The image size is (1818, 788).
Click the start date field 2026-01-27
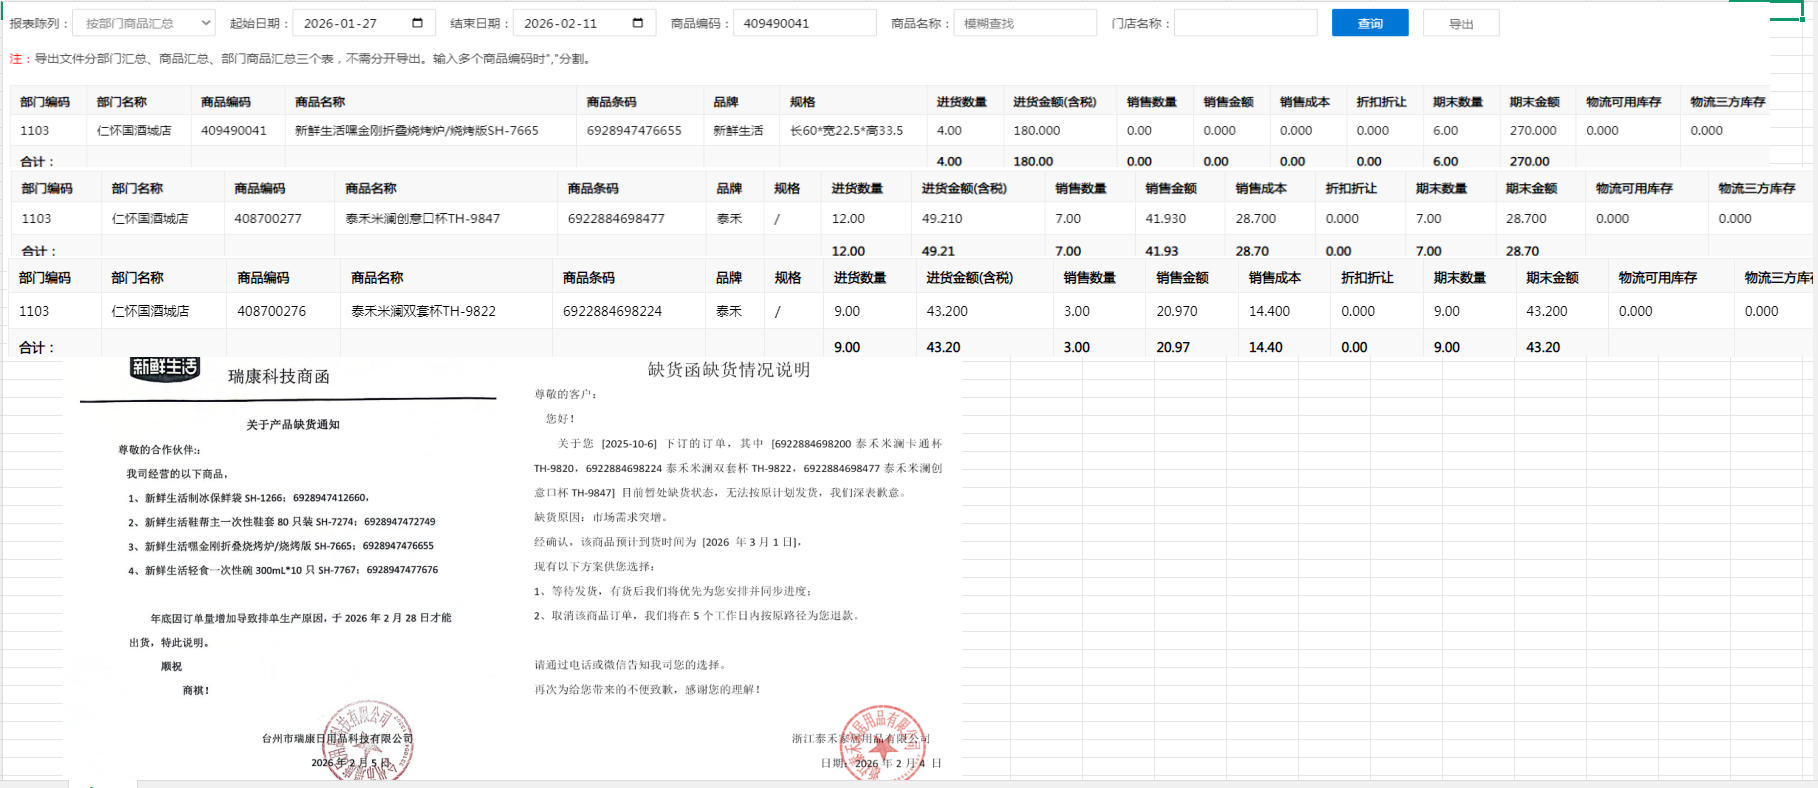coord(350,23)
